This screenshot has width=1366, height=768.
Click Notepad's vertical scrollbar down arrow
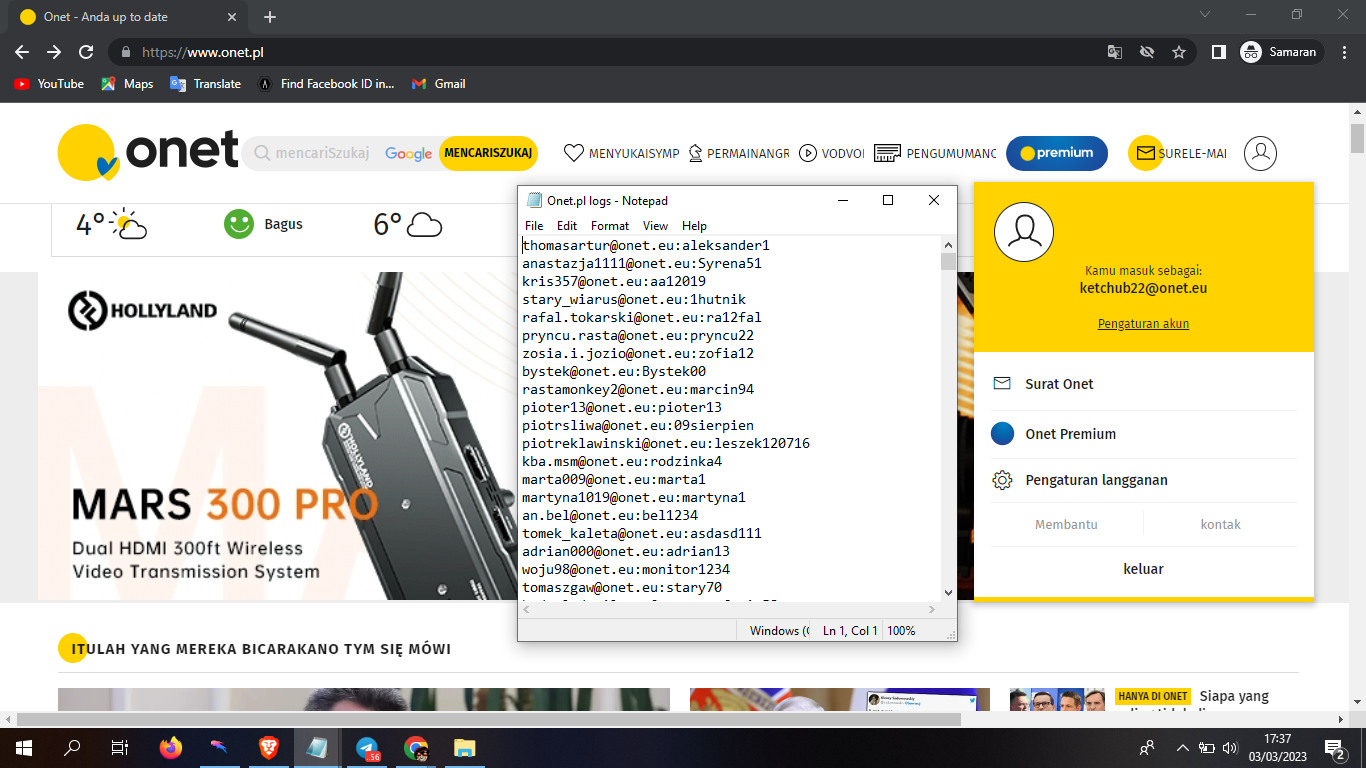click(x=948, y=593)
